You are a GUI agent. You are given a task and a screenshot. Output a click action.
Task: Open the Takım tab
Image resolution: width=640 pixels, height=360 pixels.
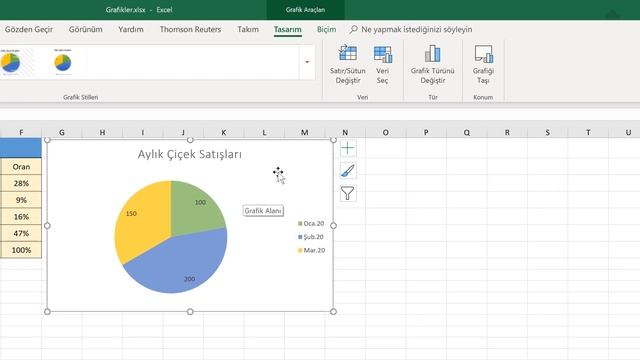[248, 29]
